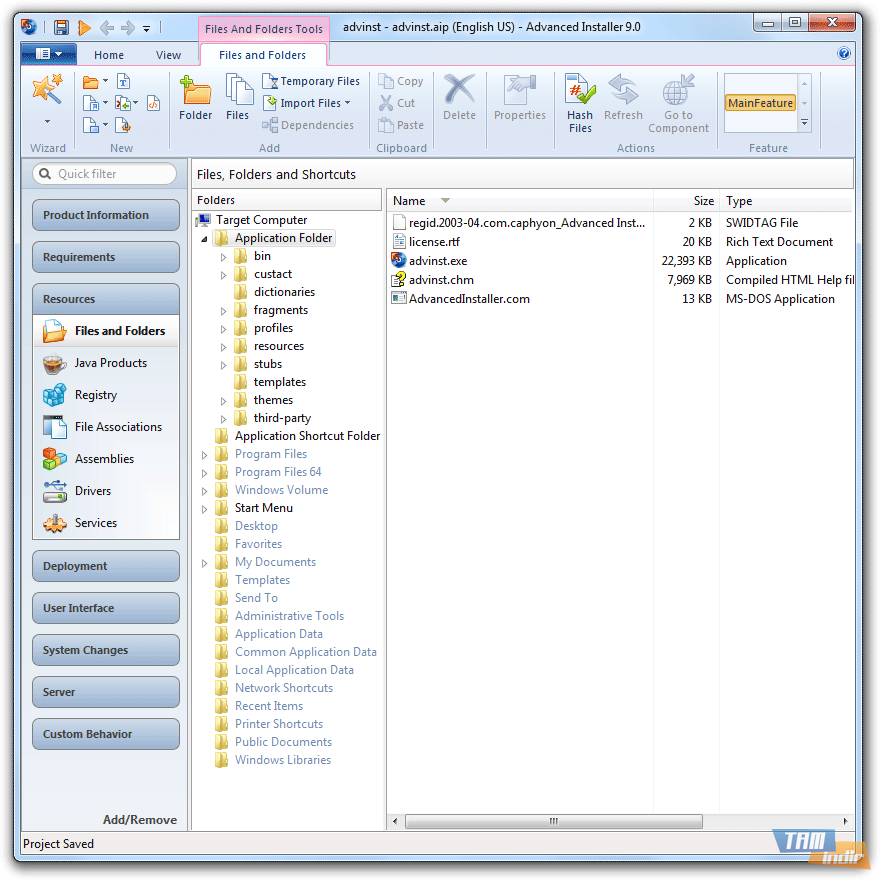881x881 pixels.
Task: Switch to the Home ribbon tab
Action: click(x=109, y=55)
